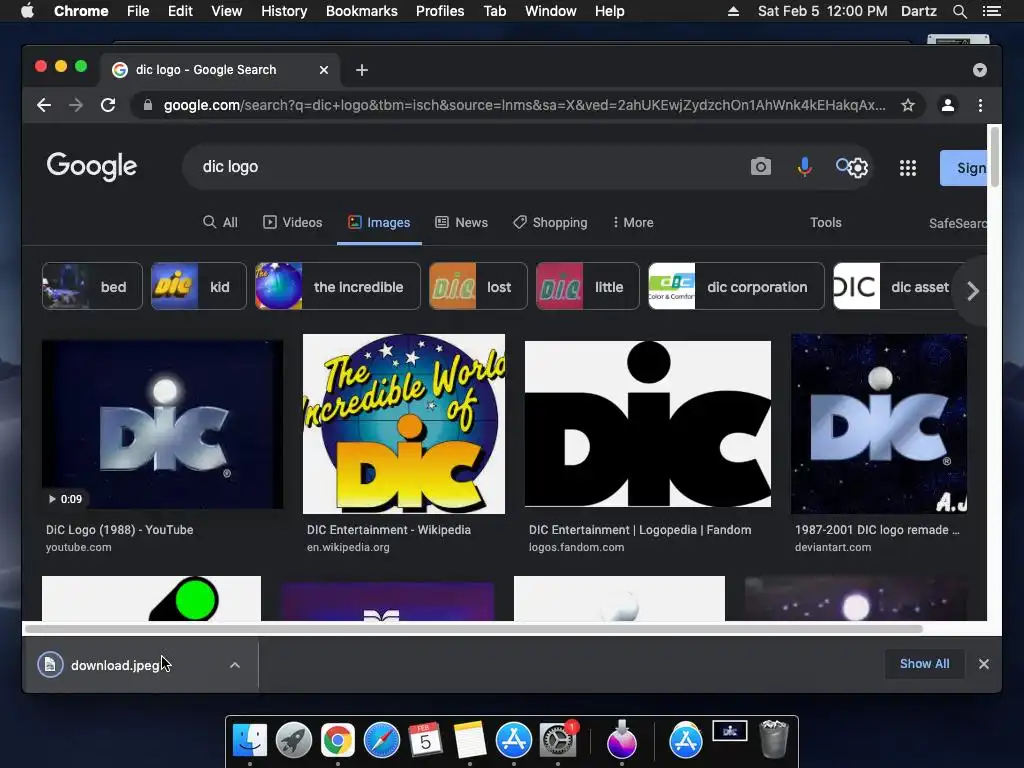Click the padlock site info icon
This screenshot has height=768, width=1024.
tap(148, 105)
